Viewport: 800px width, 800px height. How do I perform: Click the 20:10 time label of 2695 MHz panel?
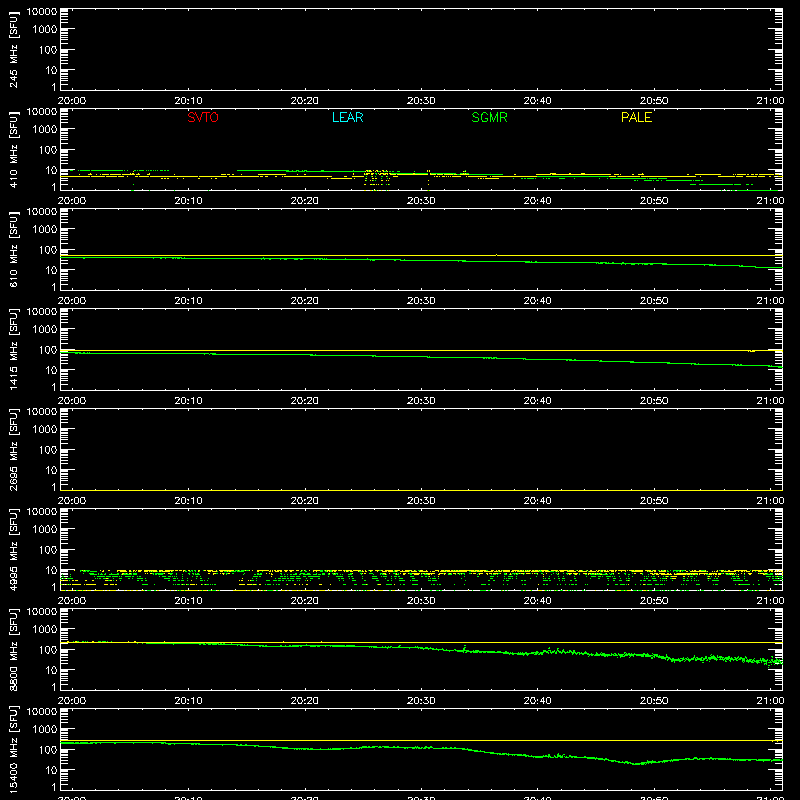pos(188,501)
